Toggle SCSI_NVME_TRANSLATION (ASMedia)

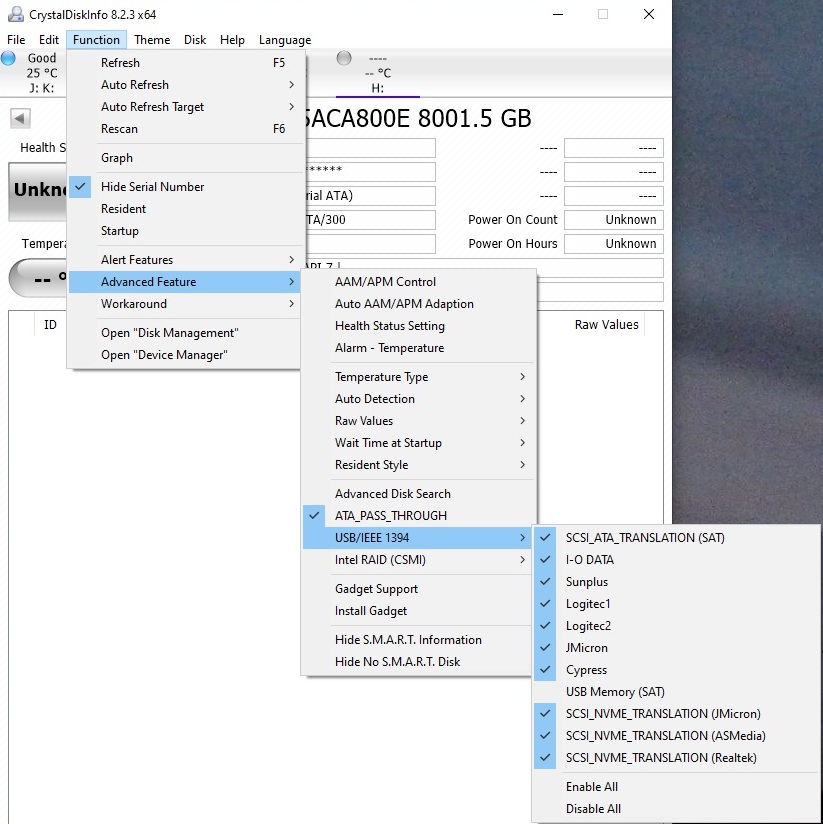pyautogui.click(x=676, y=736)
